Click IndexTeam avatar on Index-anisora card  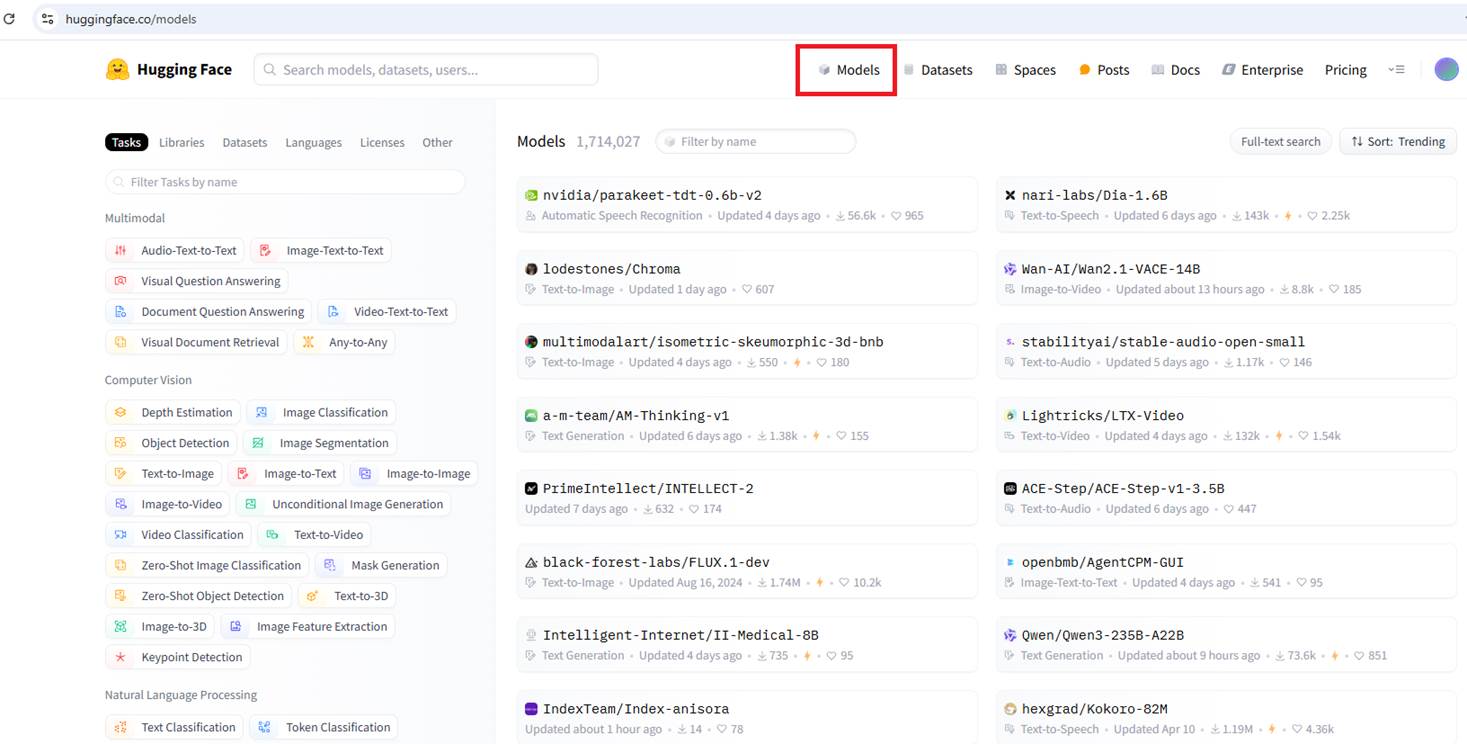[x=531, y=709]
